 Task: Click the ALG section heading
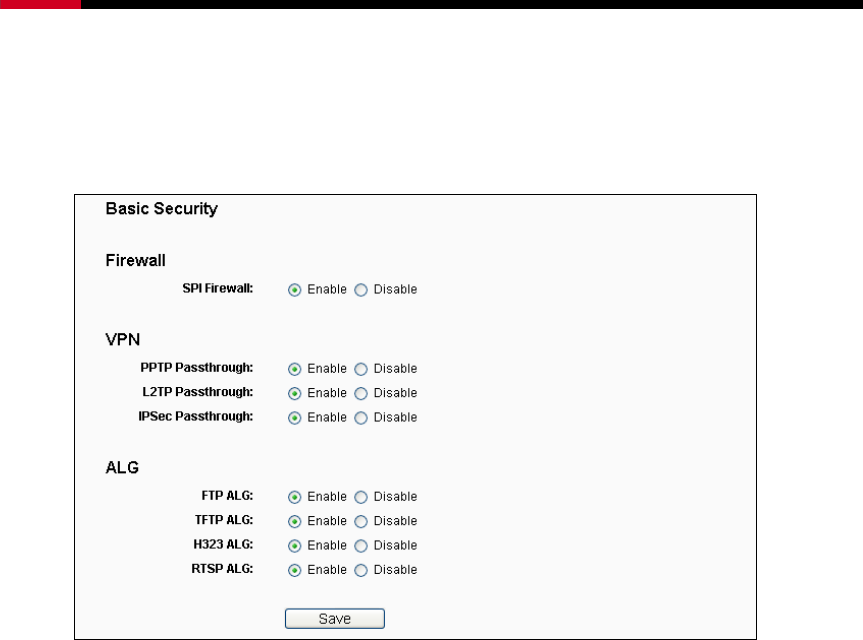122,468
